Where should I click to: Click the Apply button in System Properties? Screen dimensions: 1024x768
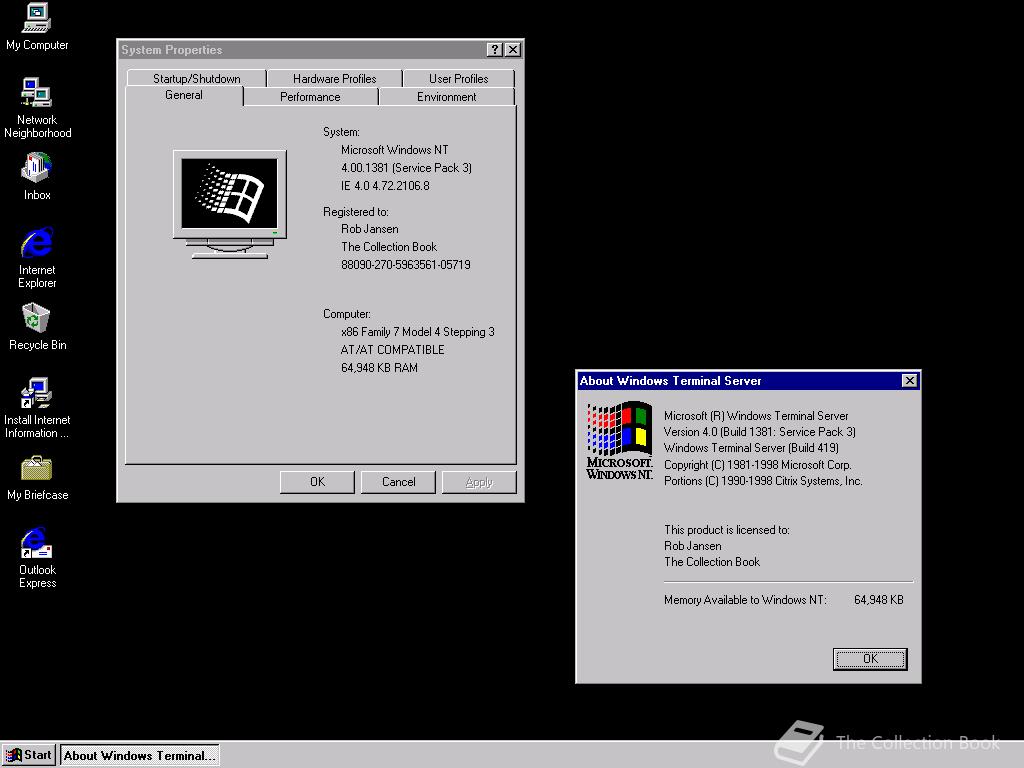pos(479,482)
